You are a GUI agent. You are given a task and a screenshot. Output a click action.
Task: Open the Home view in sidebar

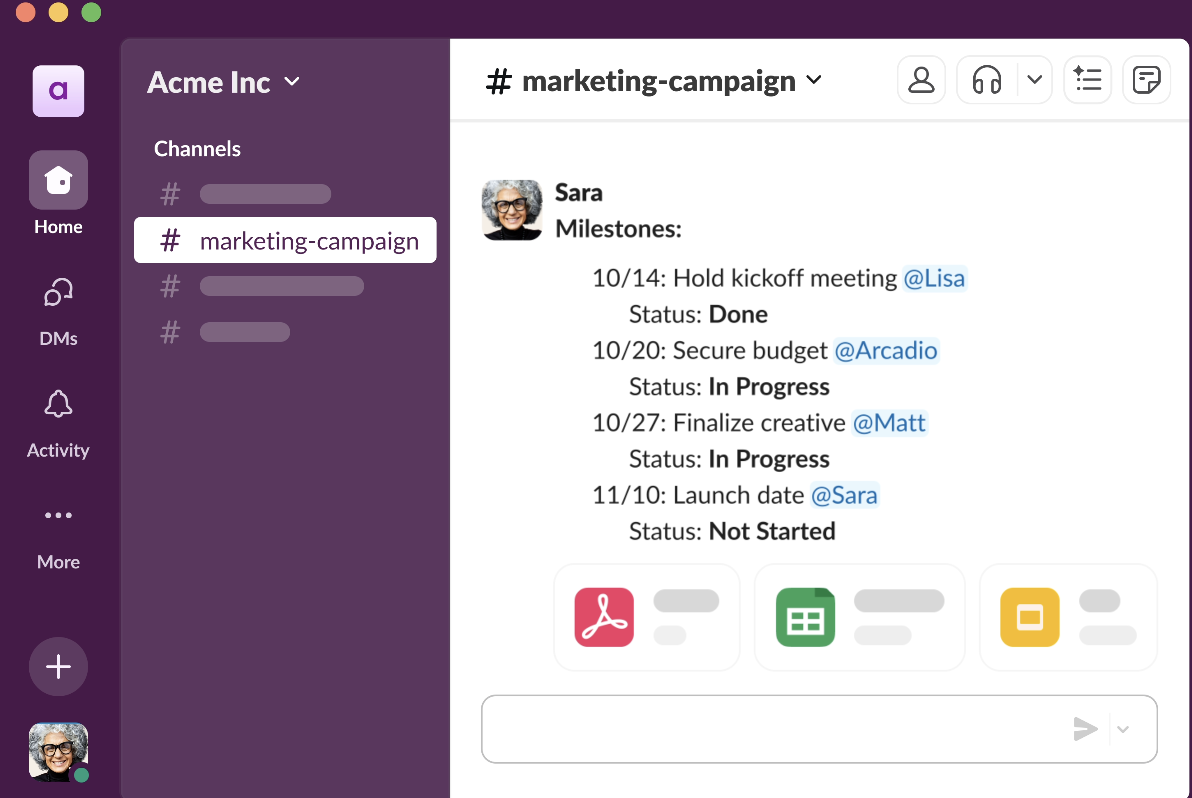pos(58,181)
